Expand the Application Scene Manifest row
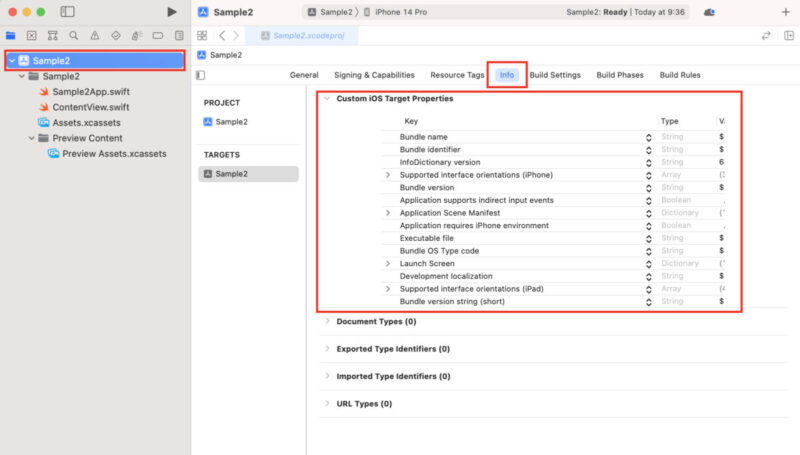 388,213
